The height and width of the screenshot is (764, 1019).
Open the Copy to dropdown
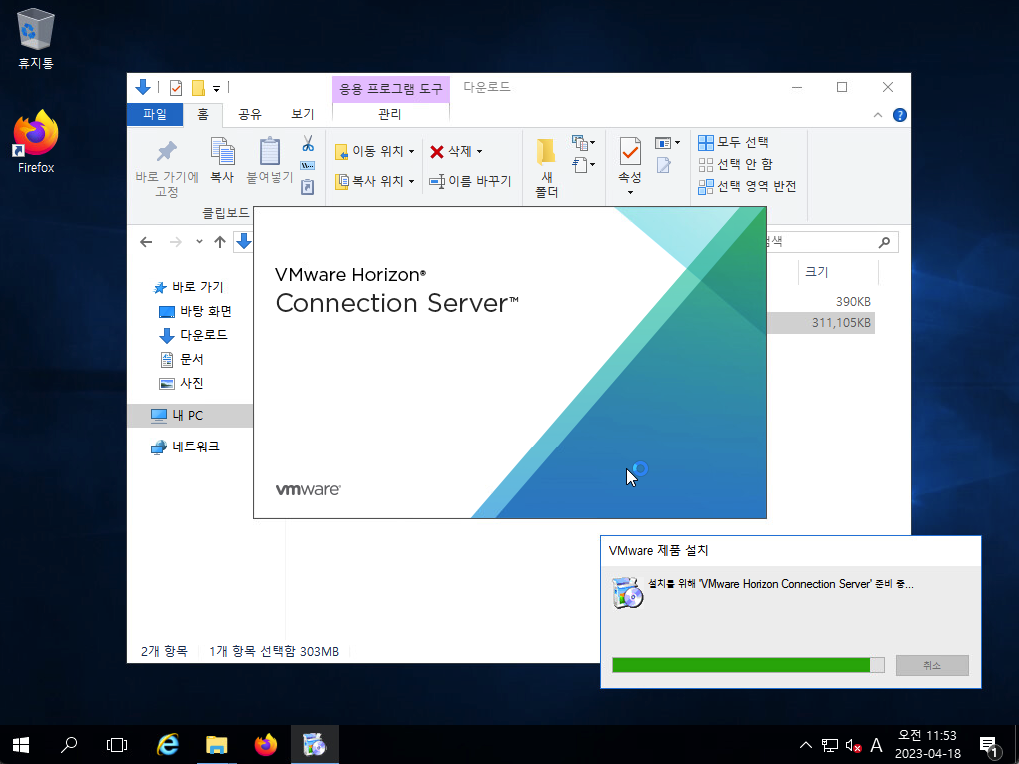pos(375,181)
